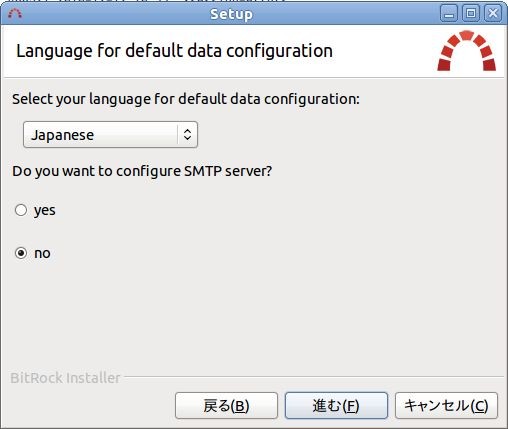
Task: Open the Japanese language combo box
Action: [x=110, y=135]
